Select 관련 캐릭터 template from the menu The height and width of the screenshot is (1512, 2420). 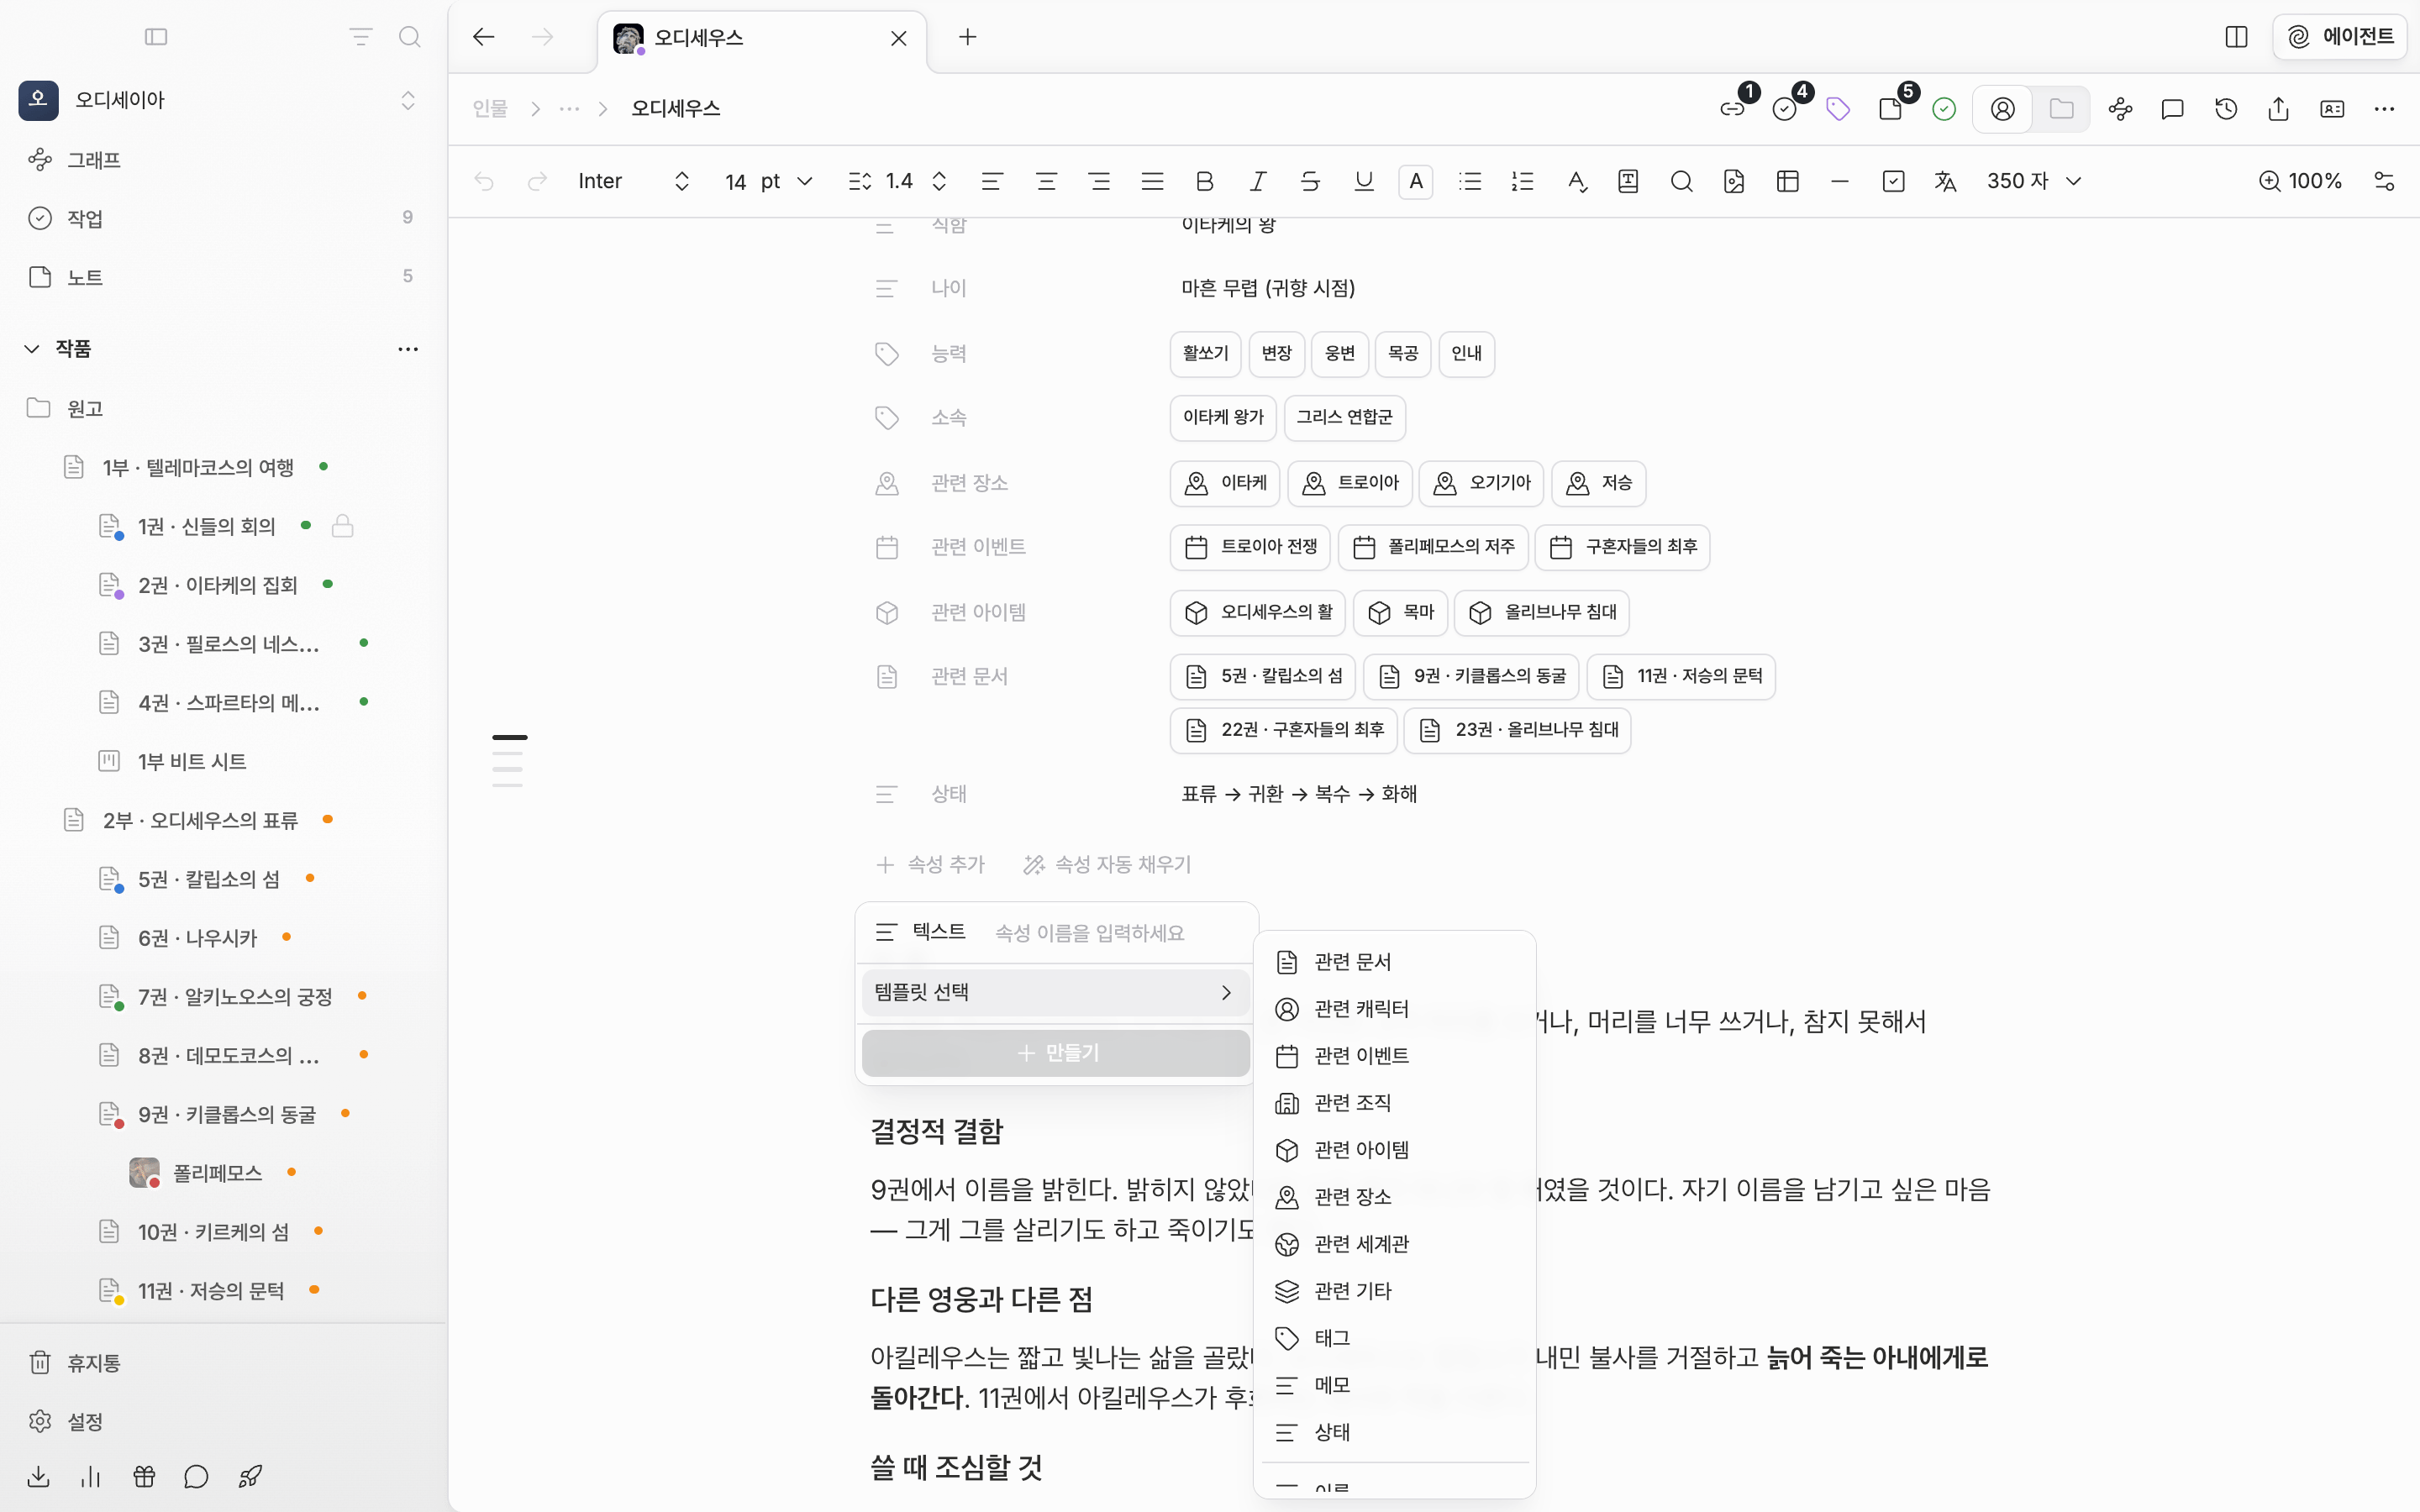coord(1393,1008)
